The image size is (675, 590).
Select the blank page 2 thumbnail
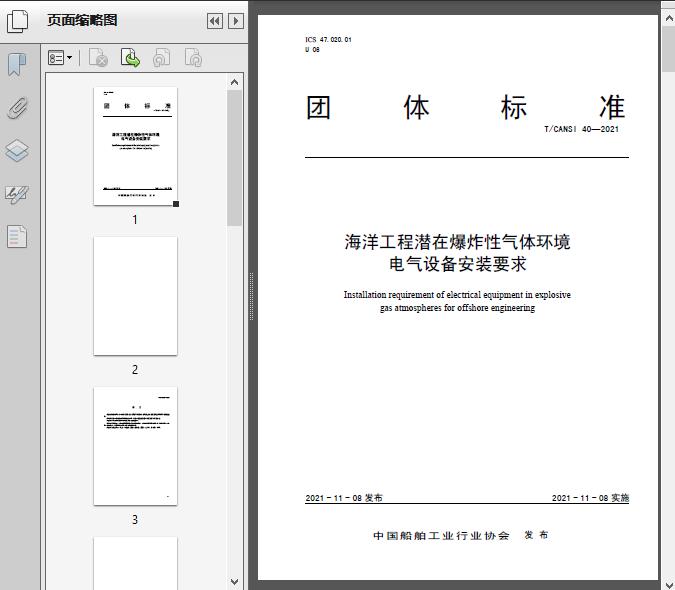coord(135,296)
